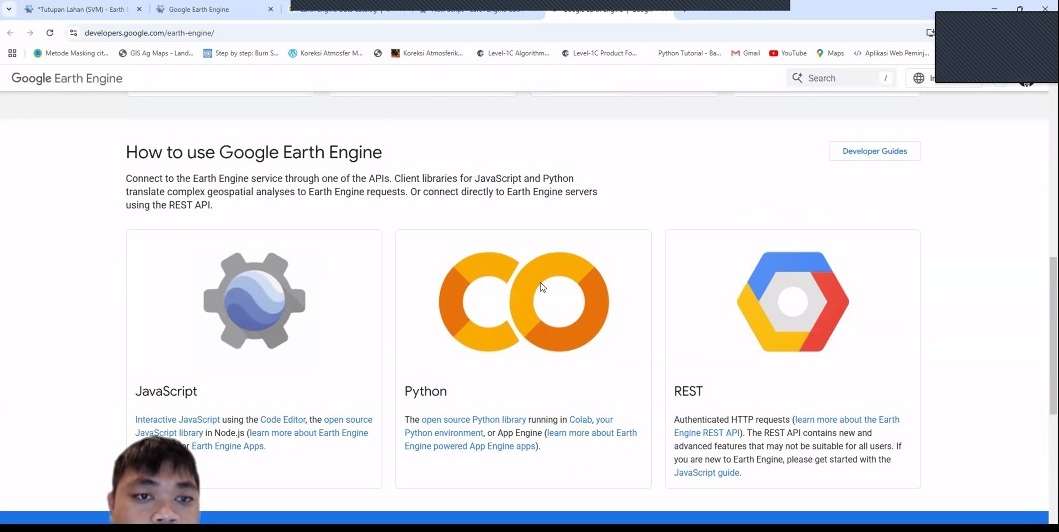The height and width of the screenshot is (532, 1059).
Task: Click the page vertical scrollbar thumb
Action: click(x=1053, y=336)
